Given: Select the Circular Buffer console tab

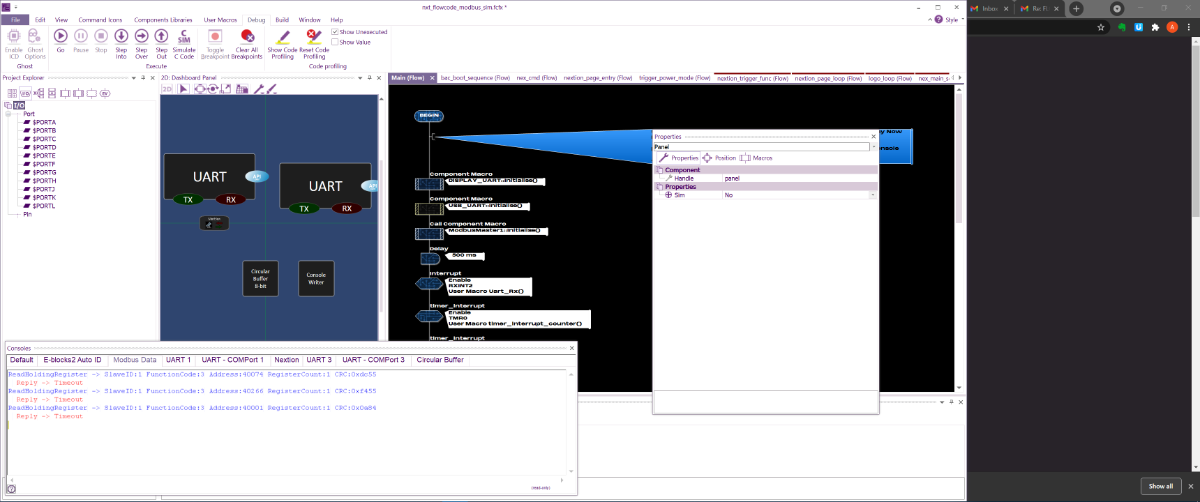Looking at the screenshot, I should coord(440,359).
